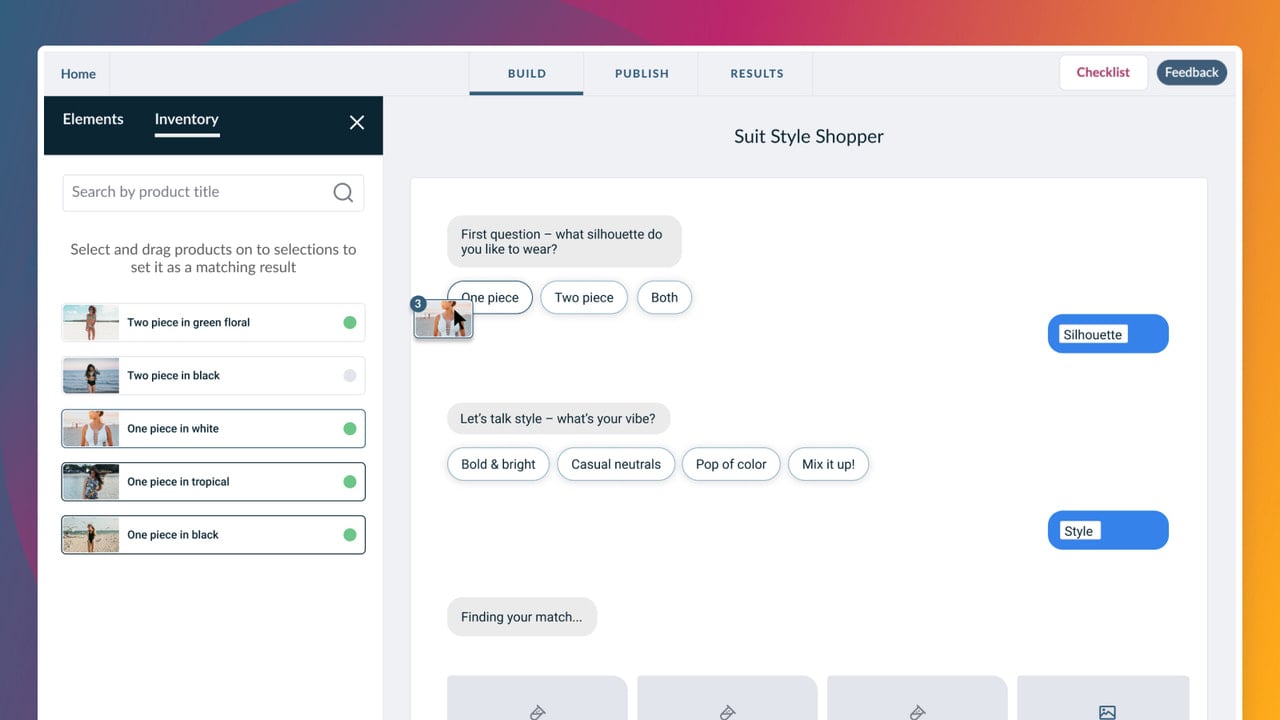Click thumbnail of One piece in white
1280x720 pixels.
click(x=91, y=429)
